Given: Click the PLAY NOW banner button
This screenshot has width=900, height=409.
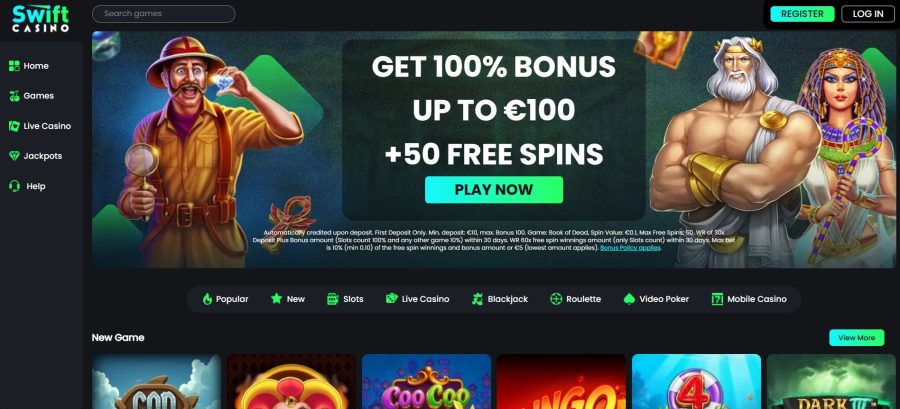Looking at the screenshot, I should 494,190.
